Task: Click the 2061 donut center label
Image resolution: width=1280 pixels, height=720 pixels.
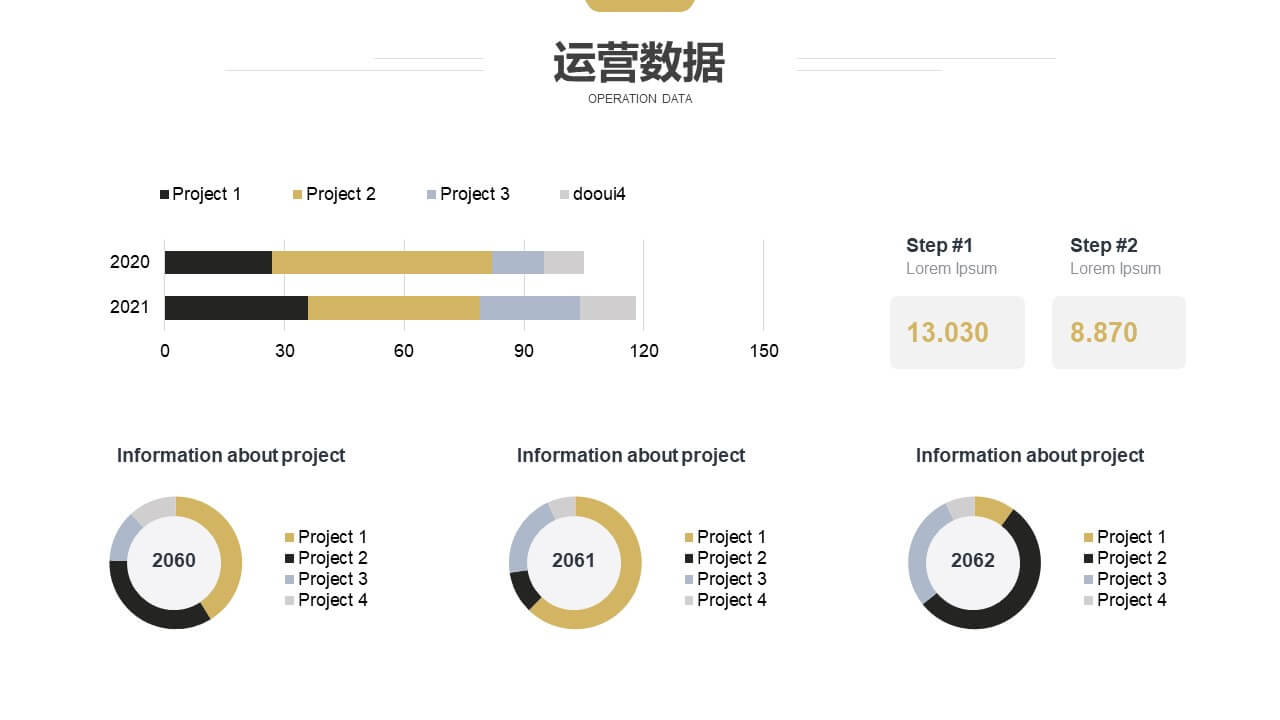Action: (x=574, y=561)
